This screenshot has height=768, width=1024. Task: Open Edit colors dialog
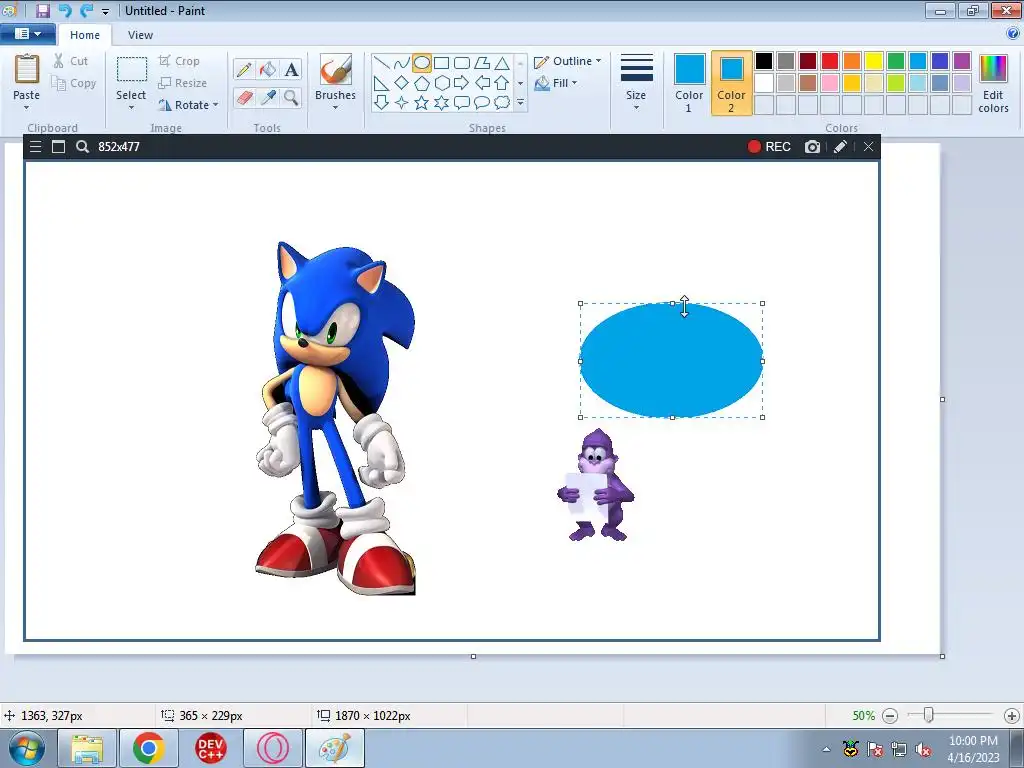point(993,83)
